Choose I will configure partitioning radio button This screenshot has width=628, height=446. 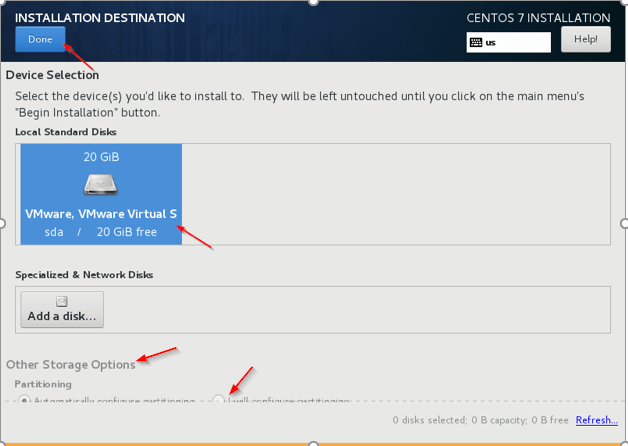pyautogui.click(x=218, y=399)
